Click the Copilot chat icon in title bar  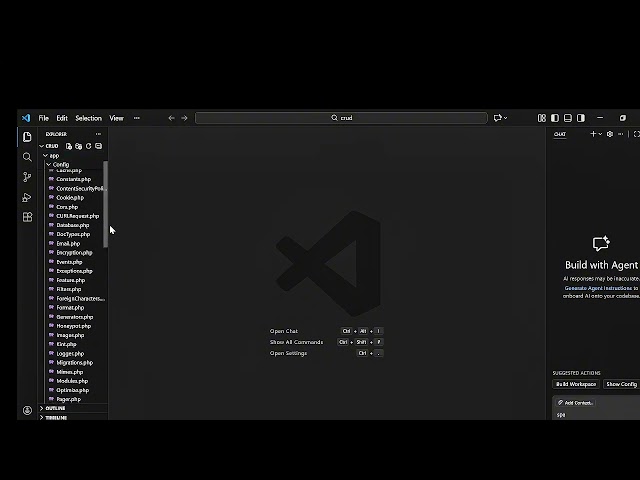497,118
